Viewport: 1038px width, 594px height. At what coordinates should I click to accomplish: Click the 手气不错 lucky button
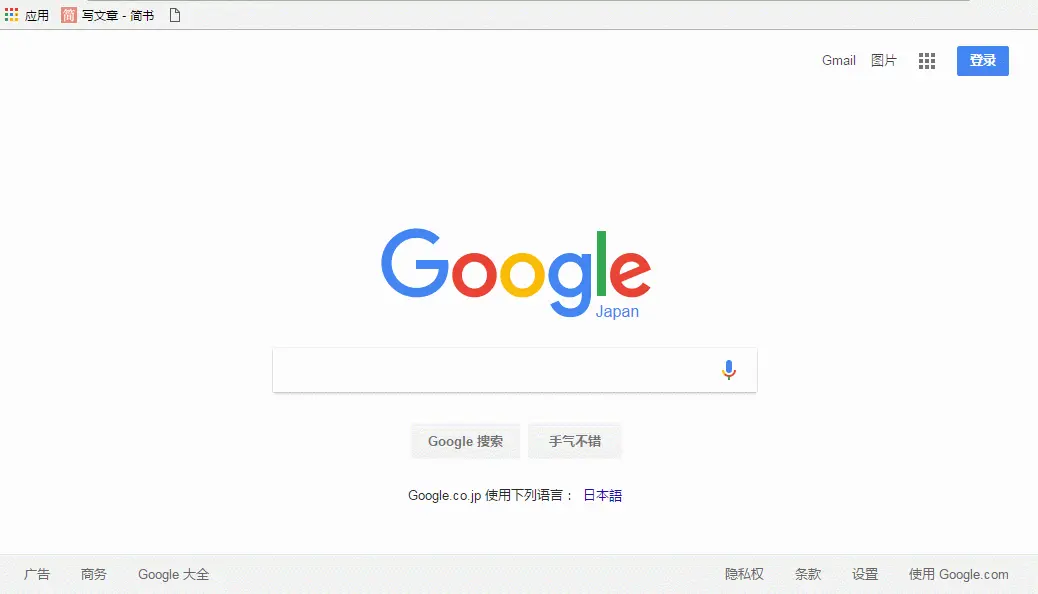point(575,441)
